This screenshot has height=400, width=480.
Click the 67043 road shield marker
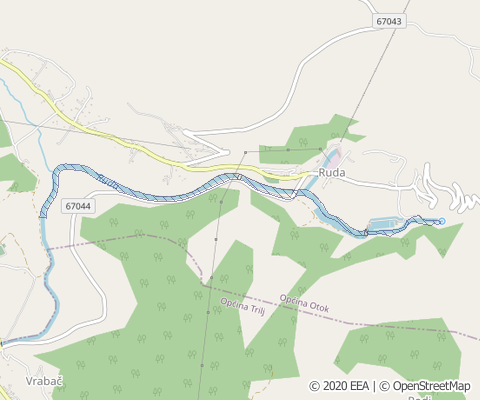(389, 21)
